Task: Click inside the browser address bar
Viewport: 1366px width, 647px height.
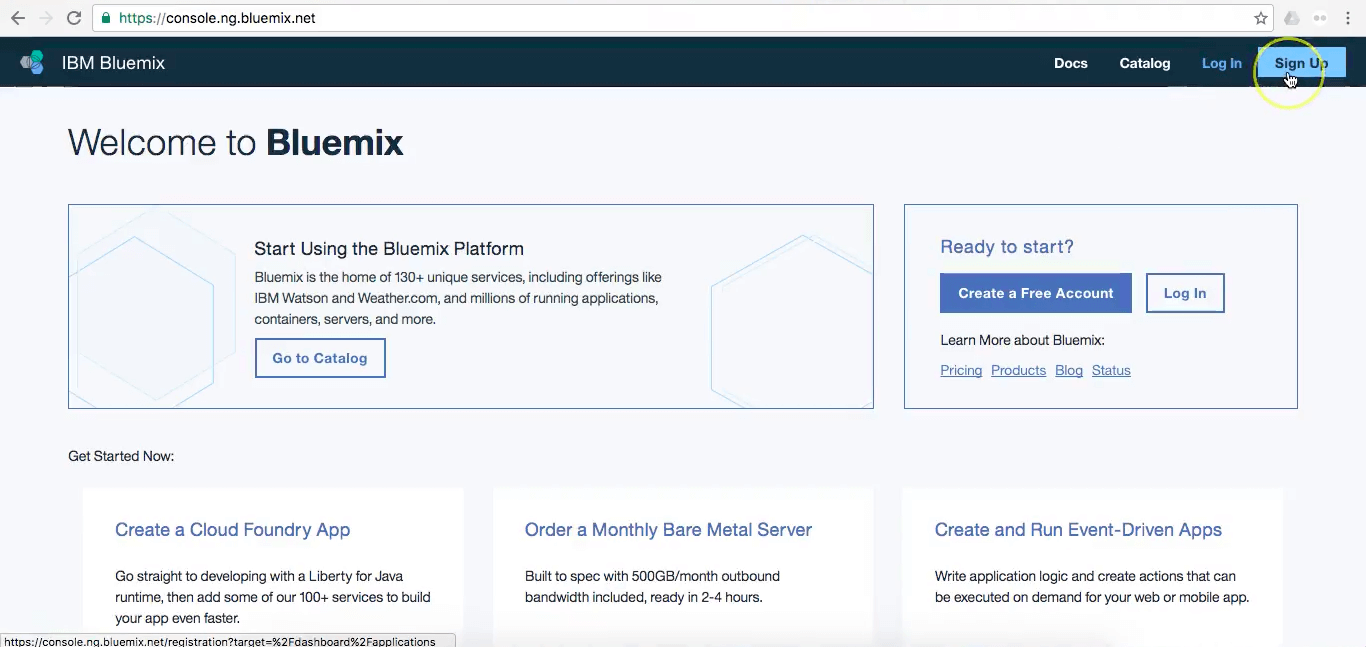Action: (x=400, y=17)
